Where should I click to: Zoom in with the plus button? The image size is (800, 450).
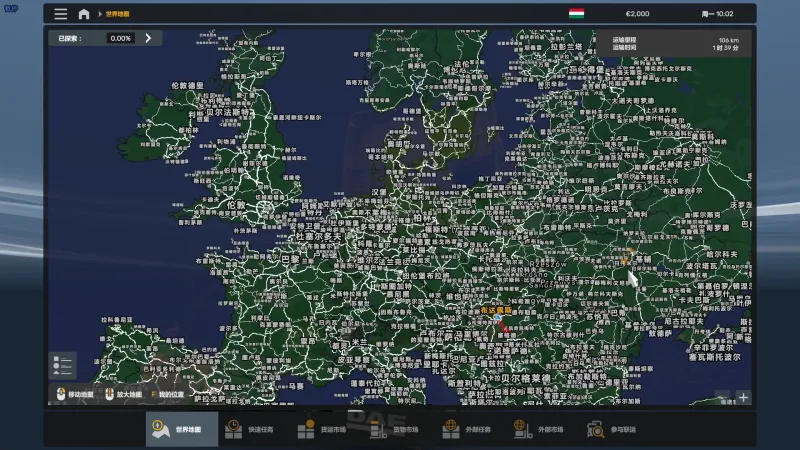(x=743, y=397)
